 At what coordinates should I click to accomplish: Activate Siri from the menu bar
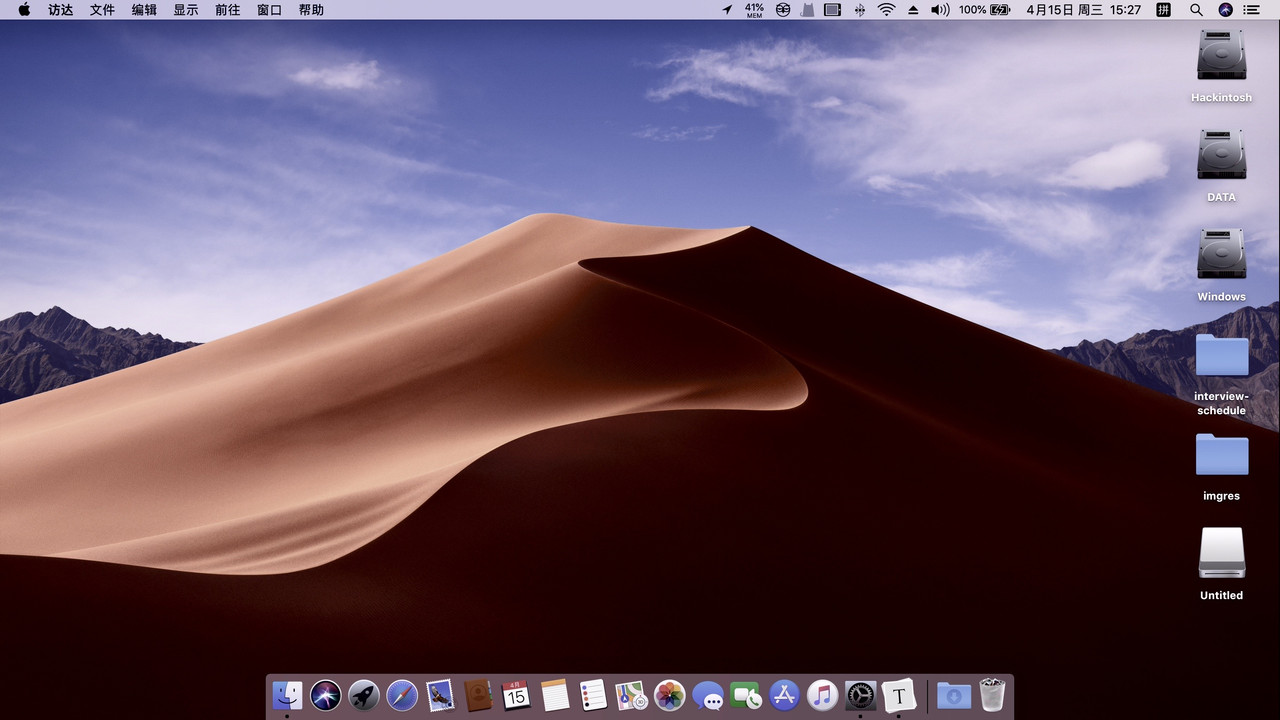click(1225, 10)
